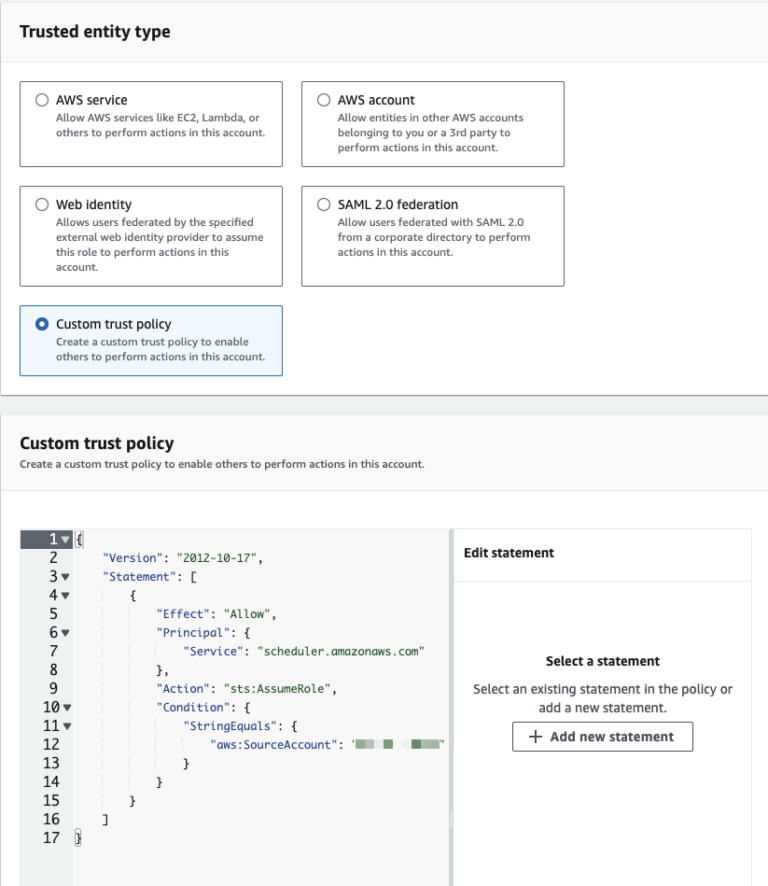Image resolution: width=768 pixels, height=886 pixels.
Task: Select the Web identity radio button
Action: point(42,204)
